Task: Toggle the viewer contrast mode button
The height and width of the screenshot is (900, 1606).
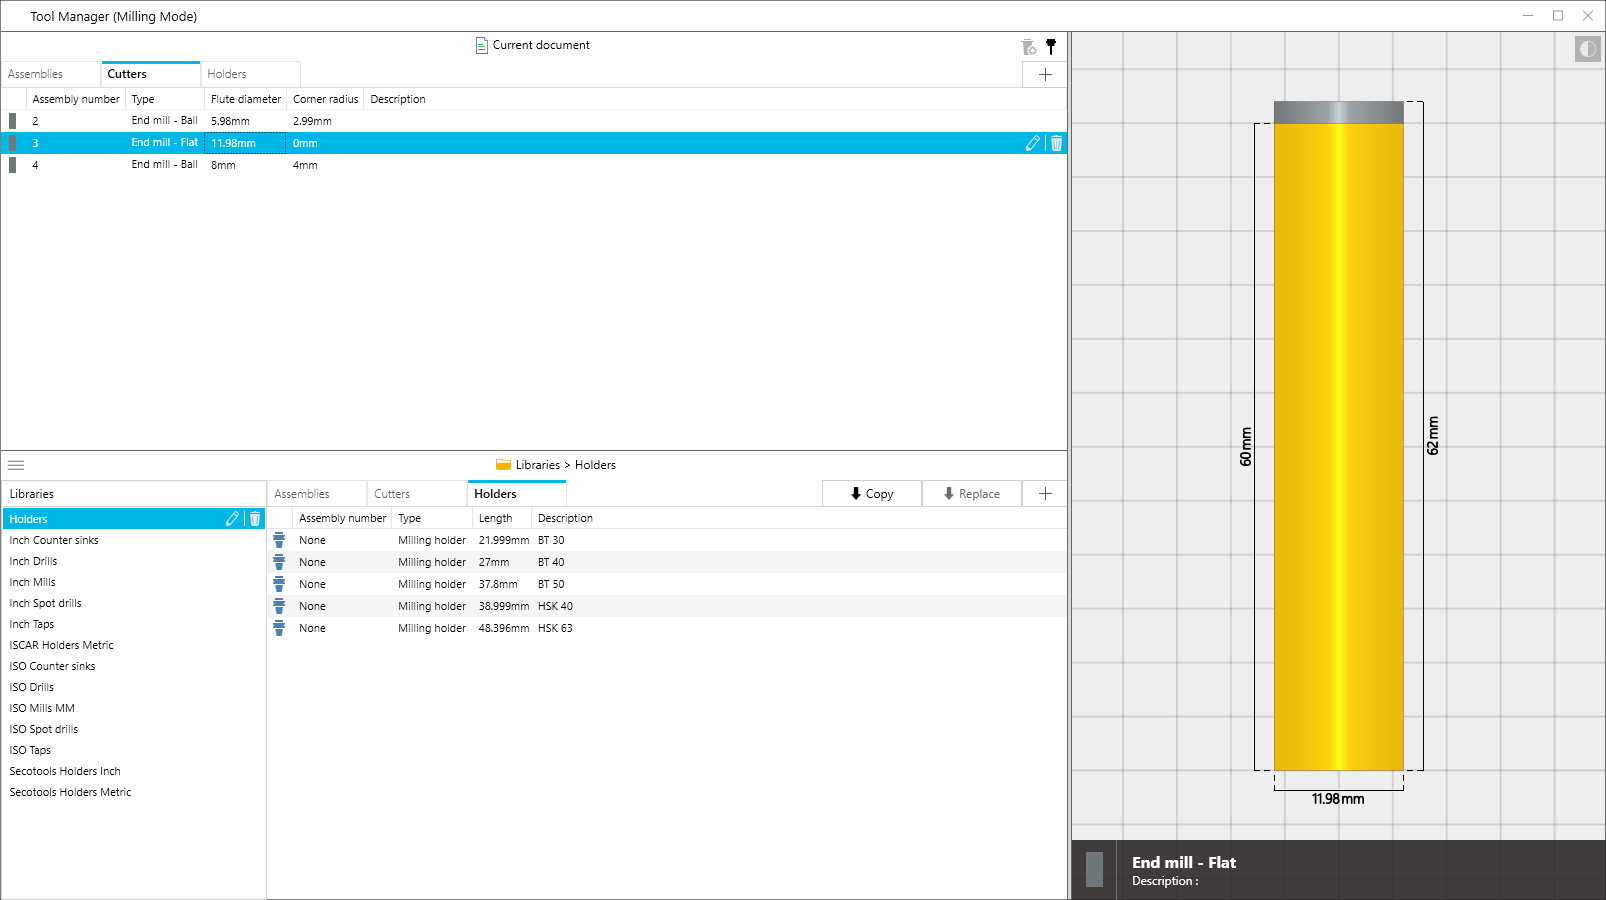Action: point(1587,49)
